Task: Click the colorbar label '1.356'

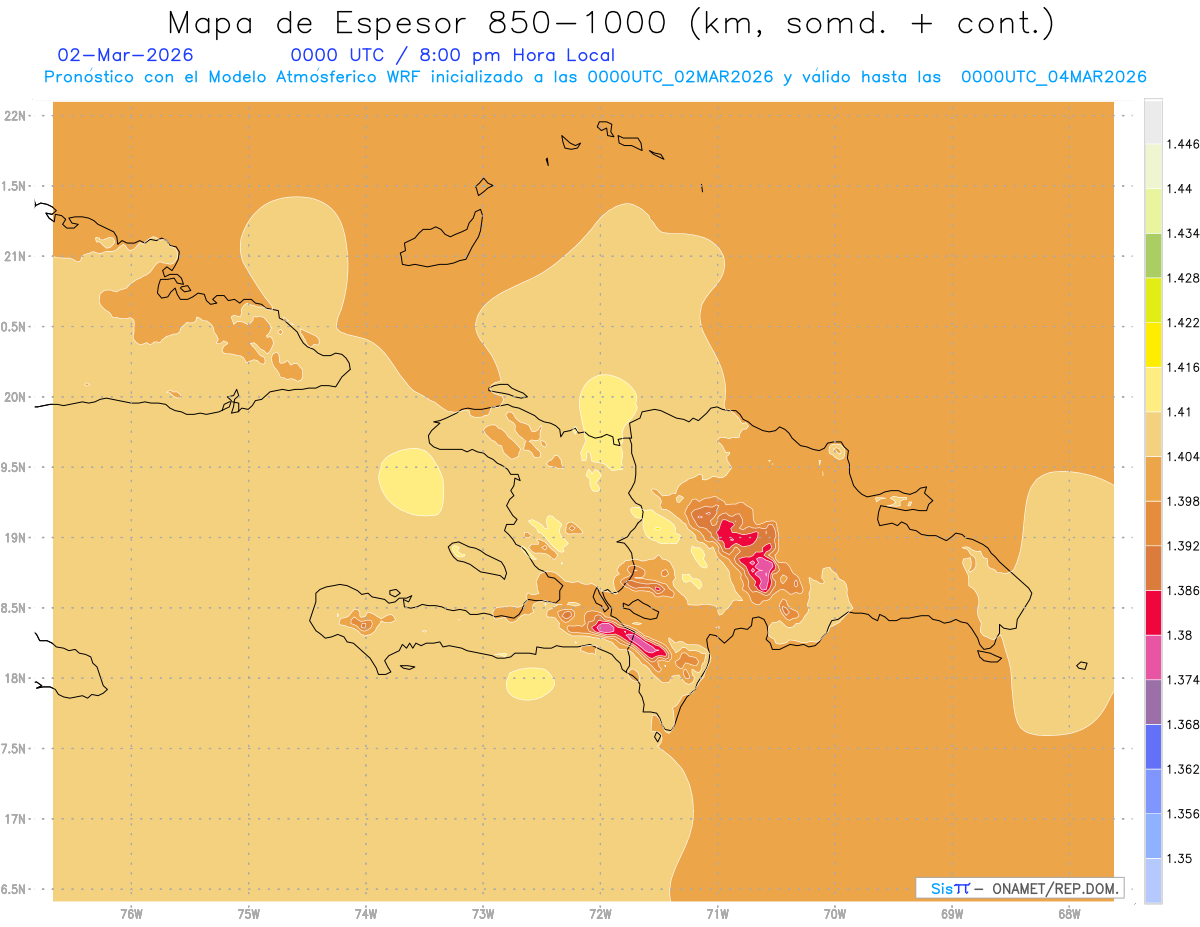Action: 1183,813
